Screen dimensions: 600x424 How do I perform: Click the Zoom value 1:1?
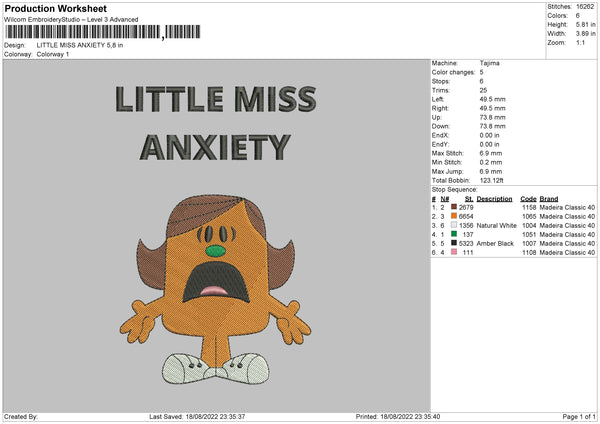[580, 42]
